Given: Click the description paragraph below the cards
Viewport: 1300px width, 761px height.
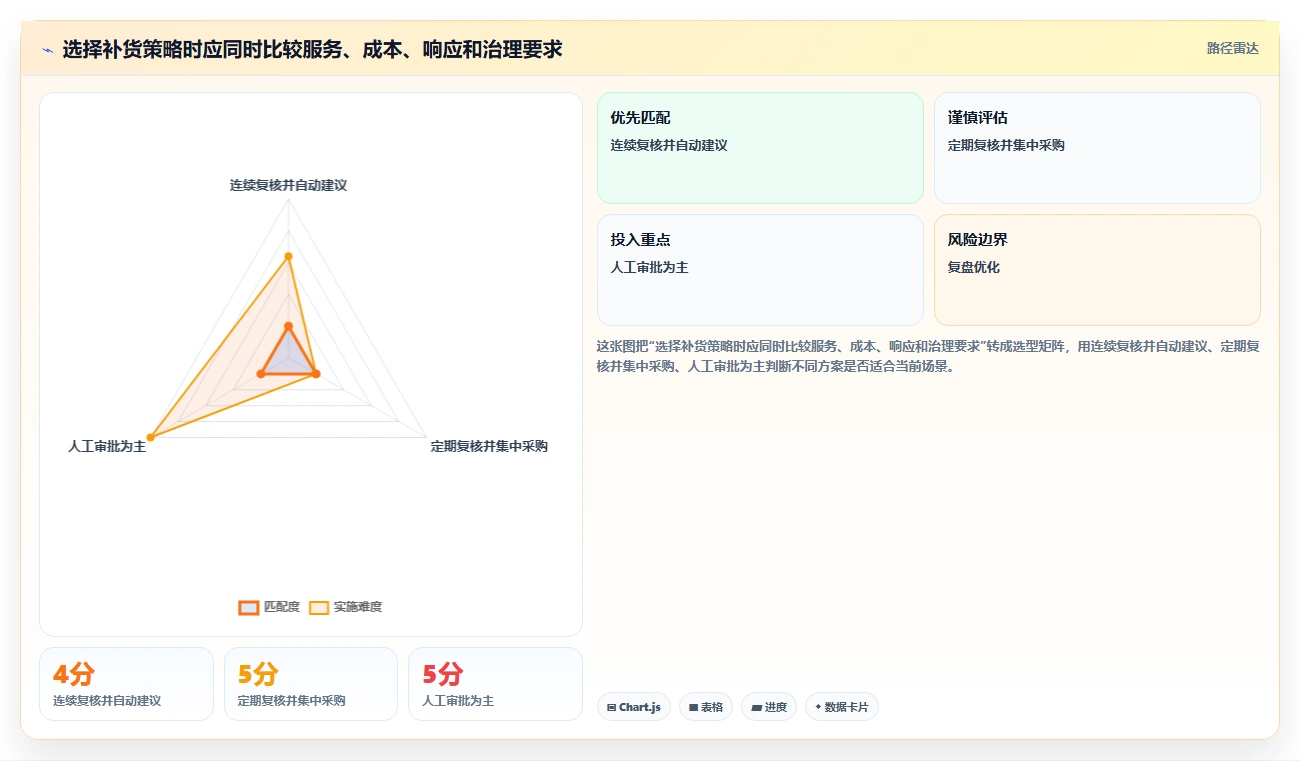Looking at the screenshot, I should (928, 356).
